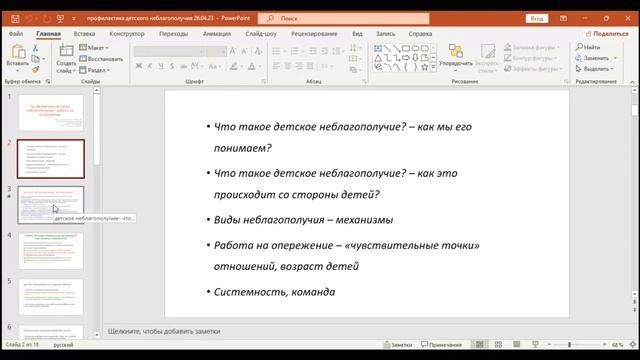Viewport: 640px width, 360px height.
Task: Switch to Переходы tab
Action: (x=173, y=34)
